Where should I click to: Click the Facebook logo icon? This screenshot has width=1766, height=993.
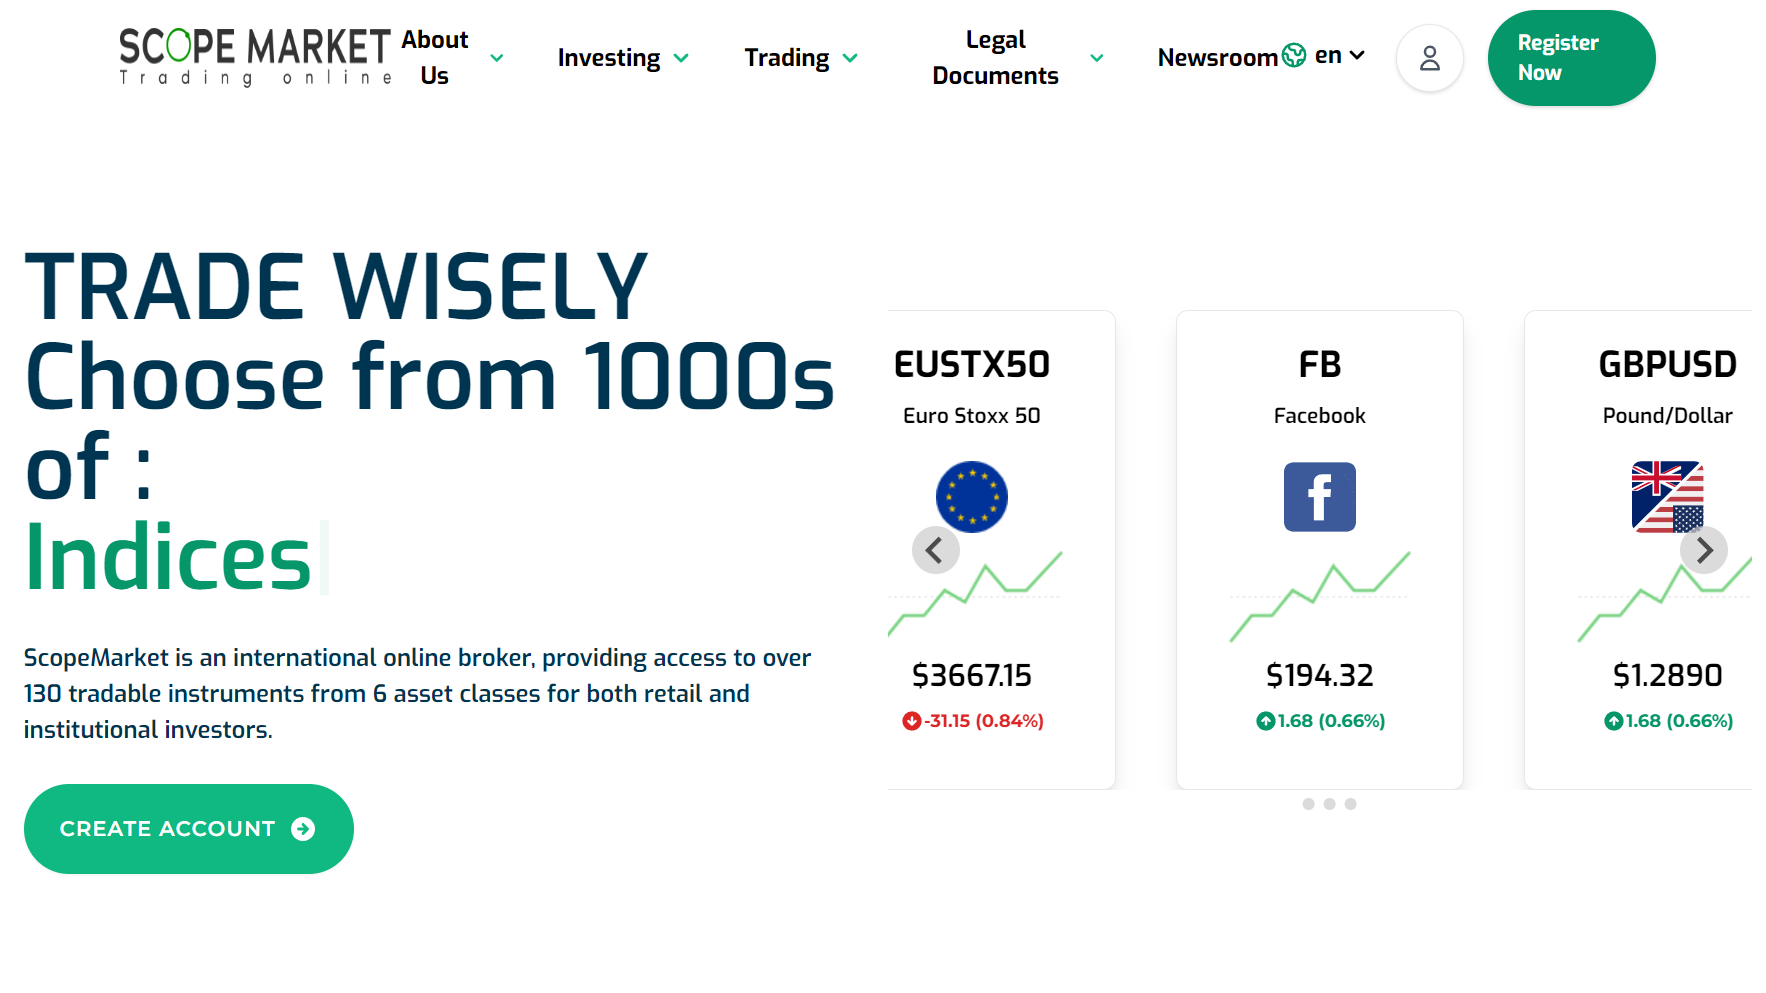[1319, 497]
